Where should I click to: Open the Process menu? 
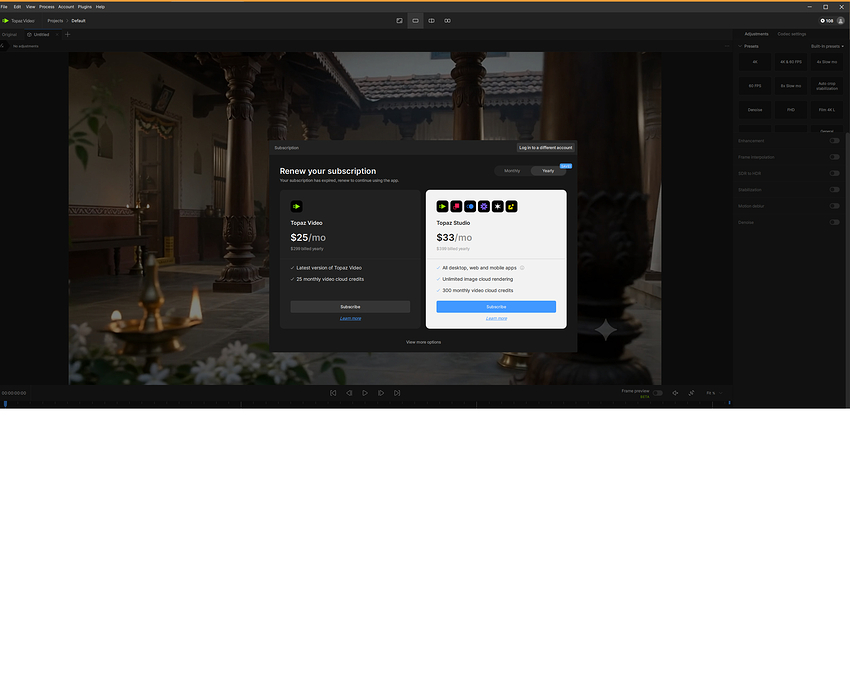[x=47, y=7]
